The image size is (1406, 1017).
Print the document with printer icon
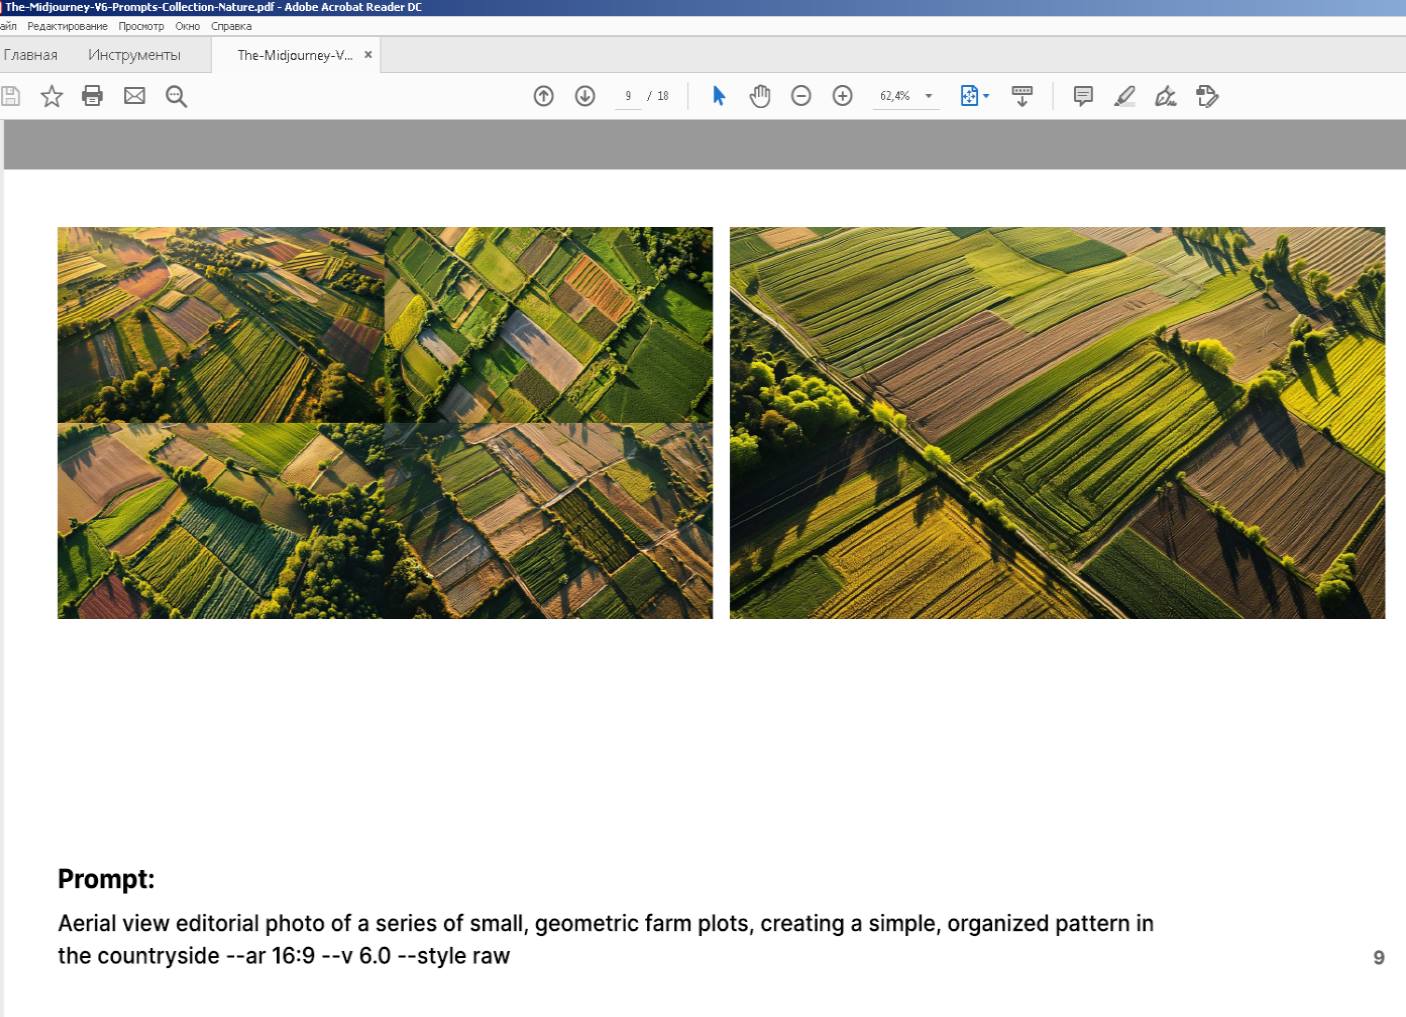92,96
